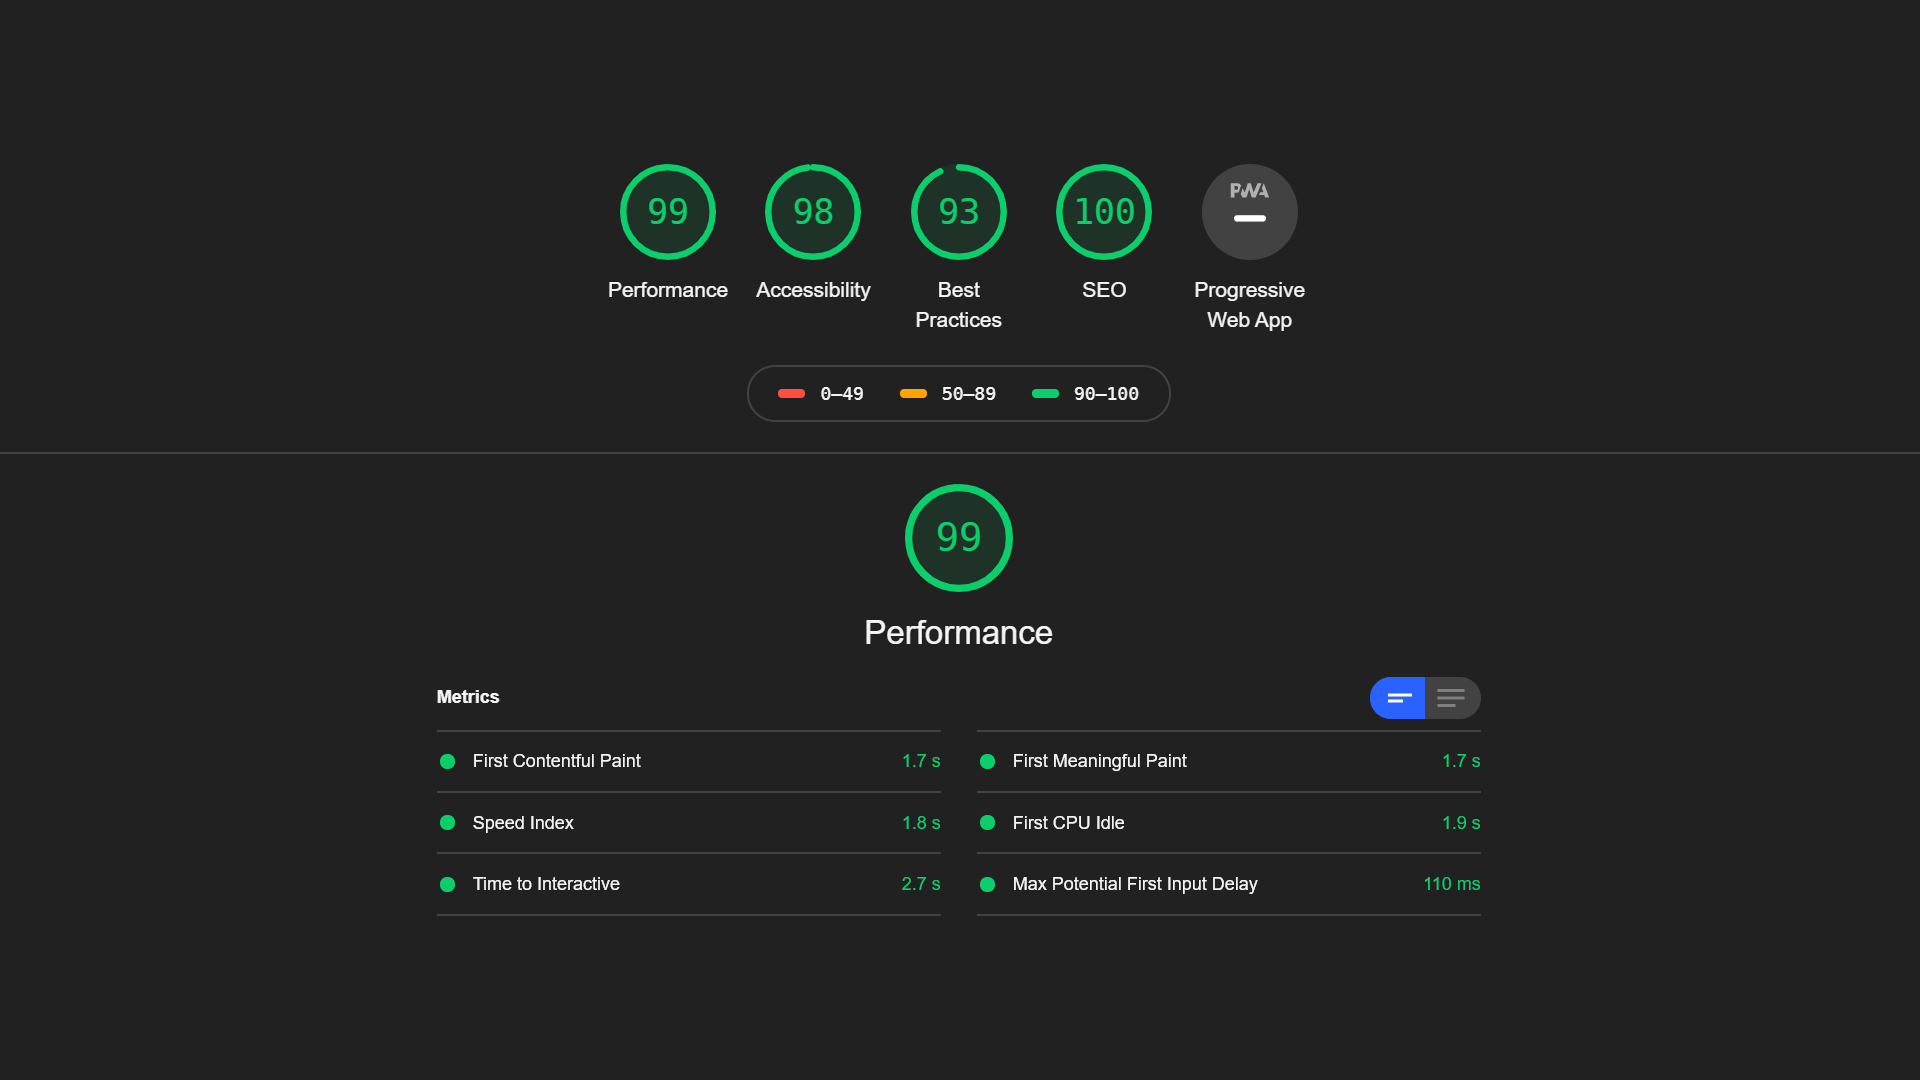Image resolution: width=1920 pixels, height=1080 pixels.
Task: Click the large Performance category gauge
Action: pos(958,538)
